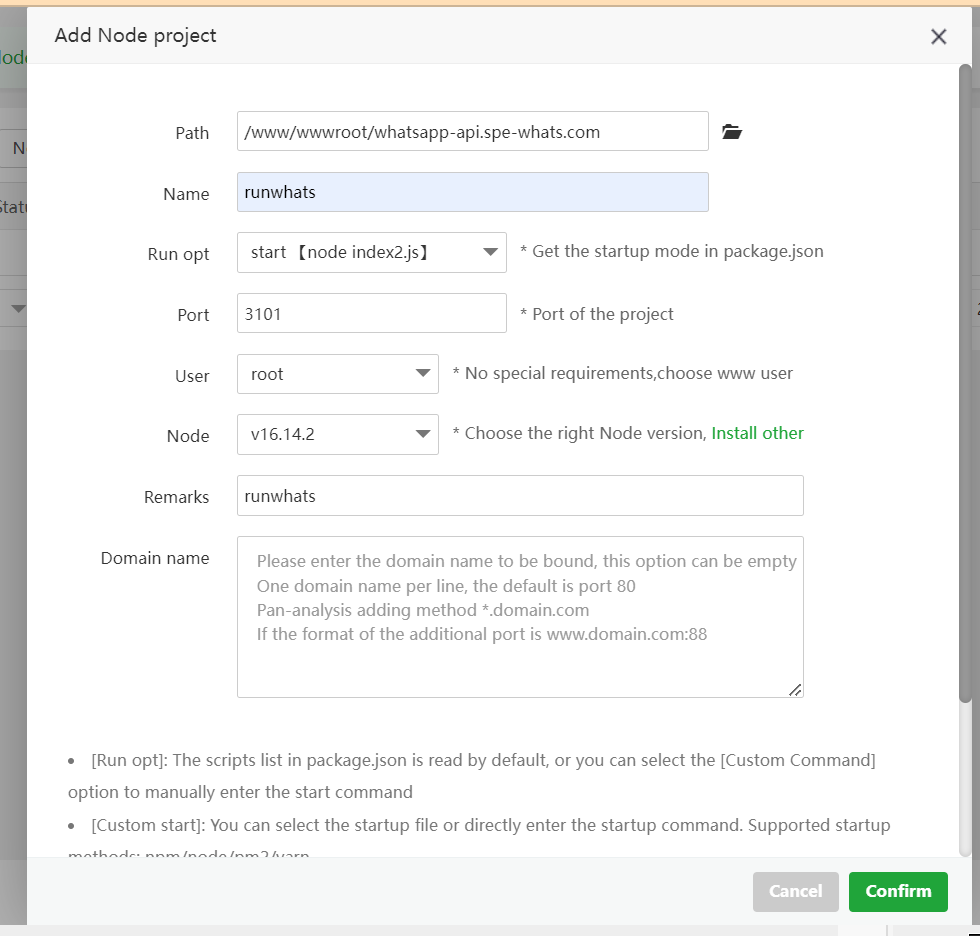This screenshot has height=936, width=980.
Task: Click the dropdown arrow behind the dialog's left edge
Action: 17,310
